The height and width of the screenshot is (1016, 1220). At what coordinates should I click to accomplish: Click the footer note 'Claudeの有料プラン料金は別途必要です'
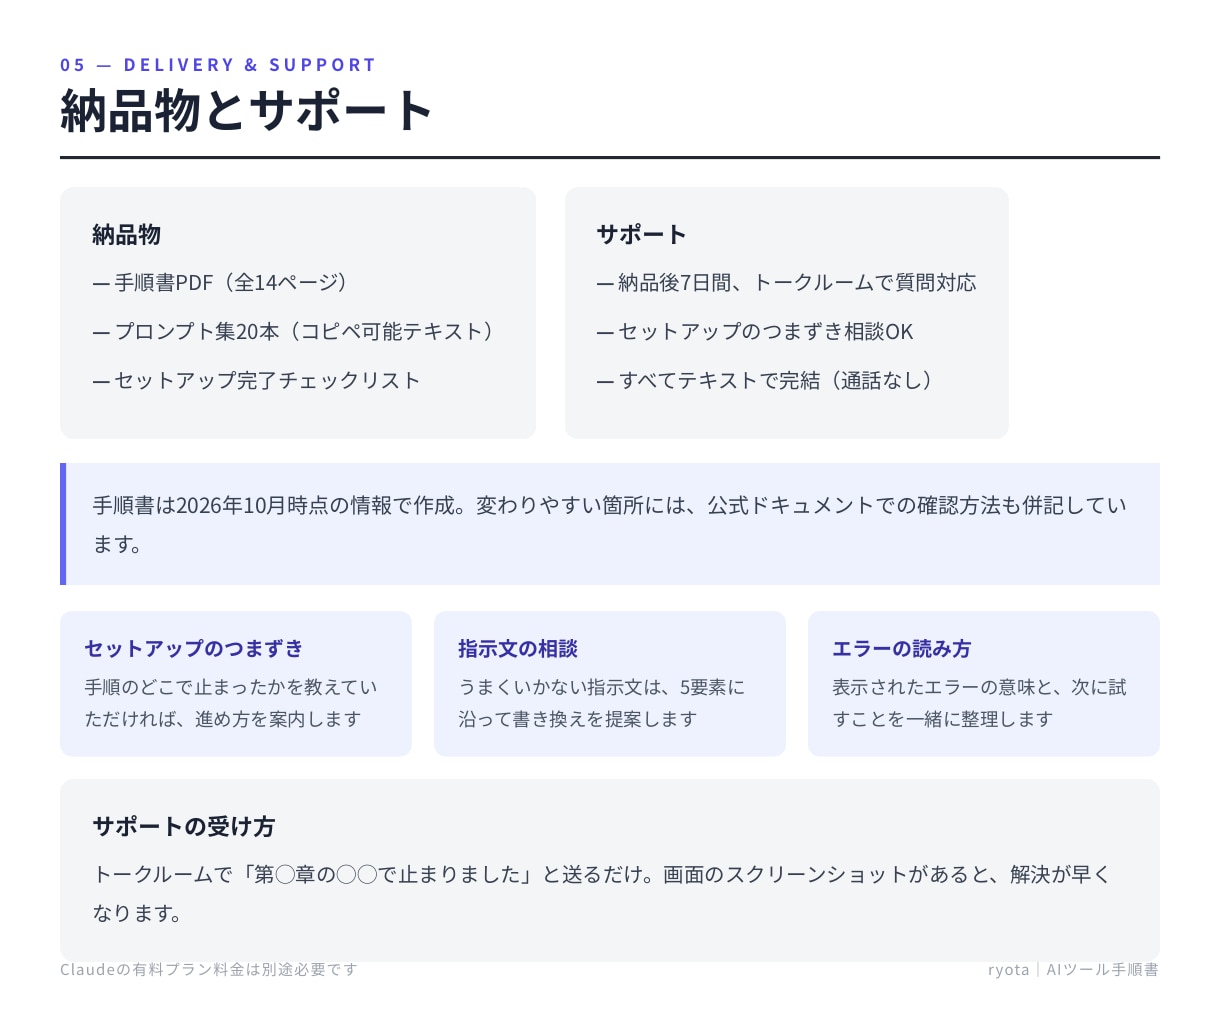pyautogui.click(x=209, y=970)
